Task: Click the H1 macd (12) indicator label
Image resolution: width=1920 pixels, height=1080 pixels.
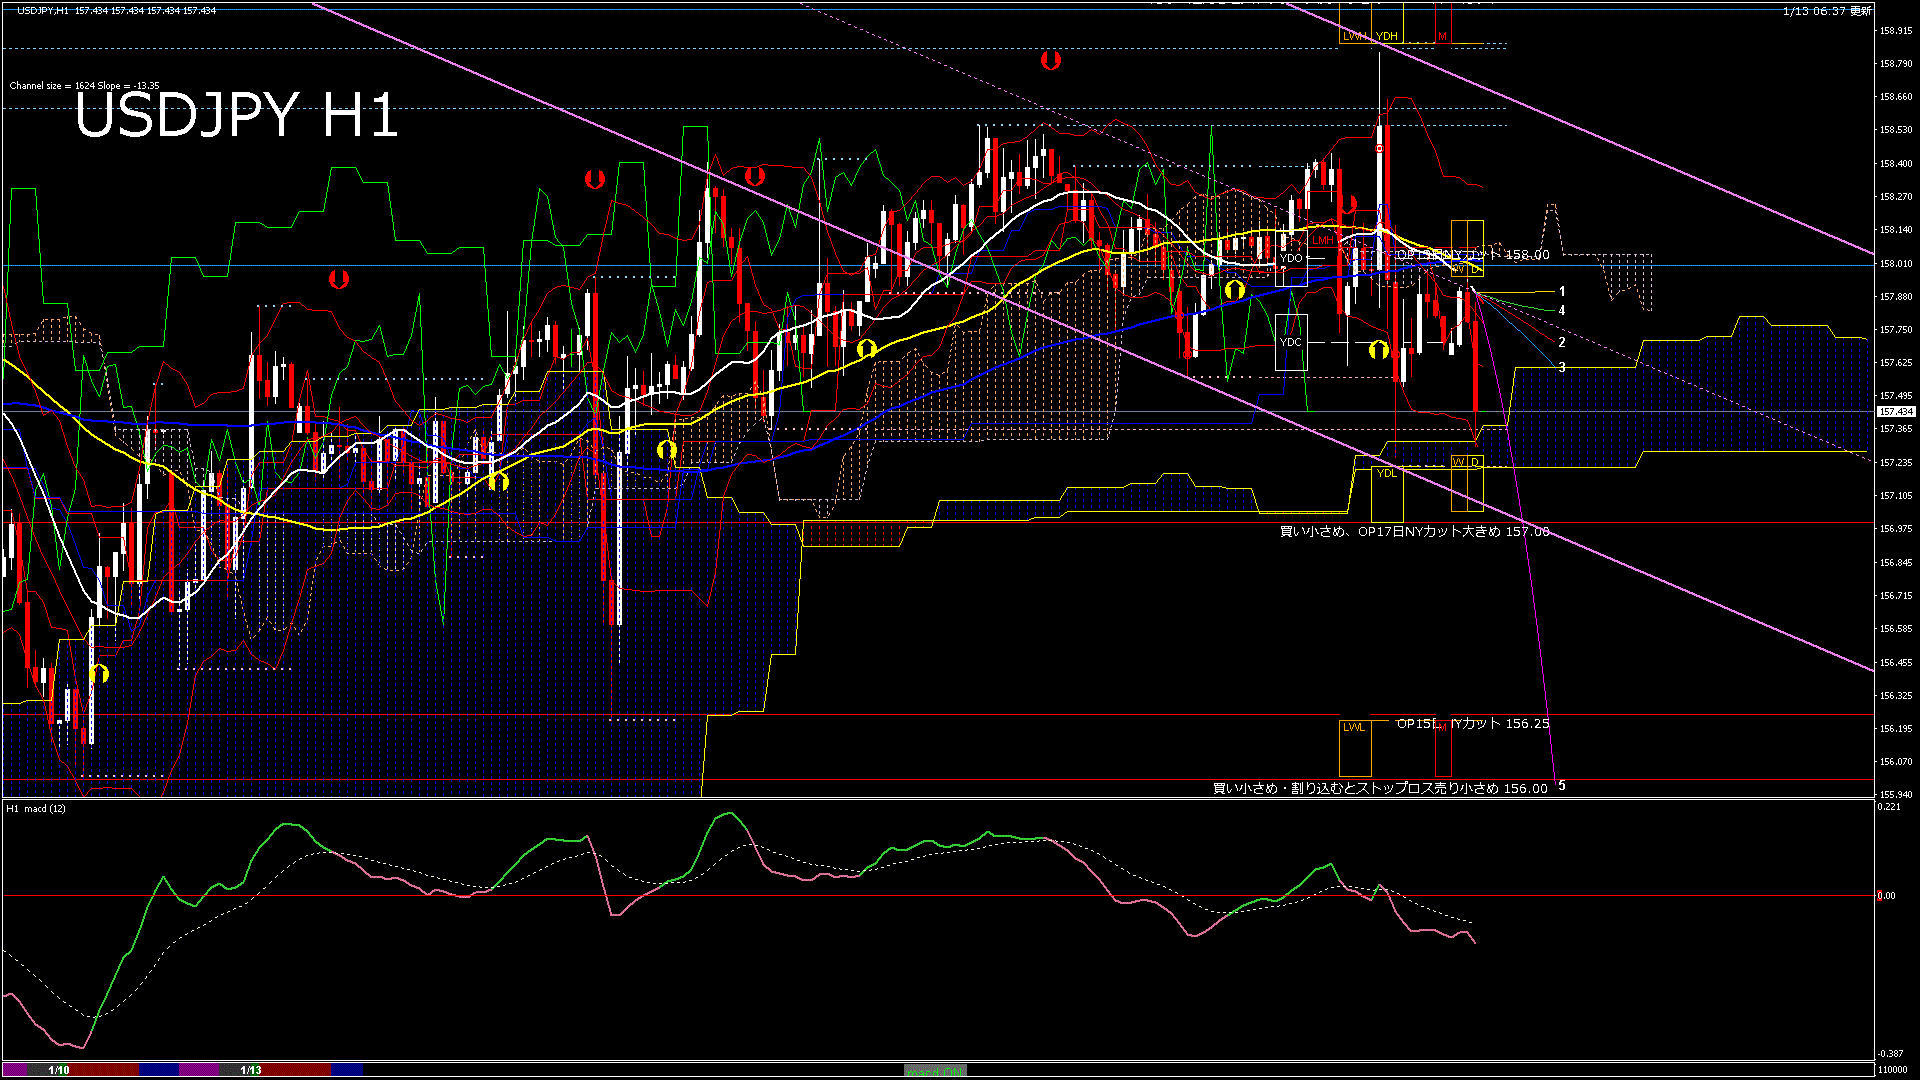Action: click(x=36, y=808)
